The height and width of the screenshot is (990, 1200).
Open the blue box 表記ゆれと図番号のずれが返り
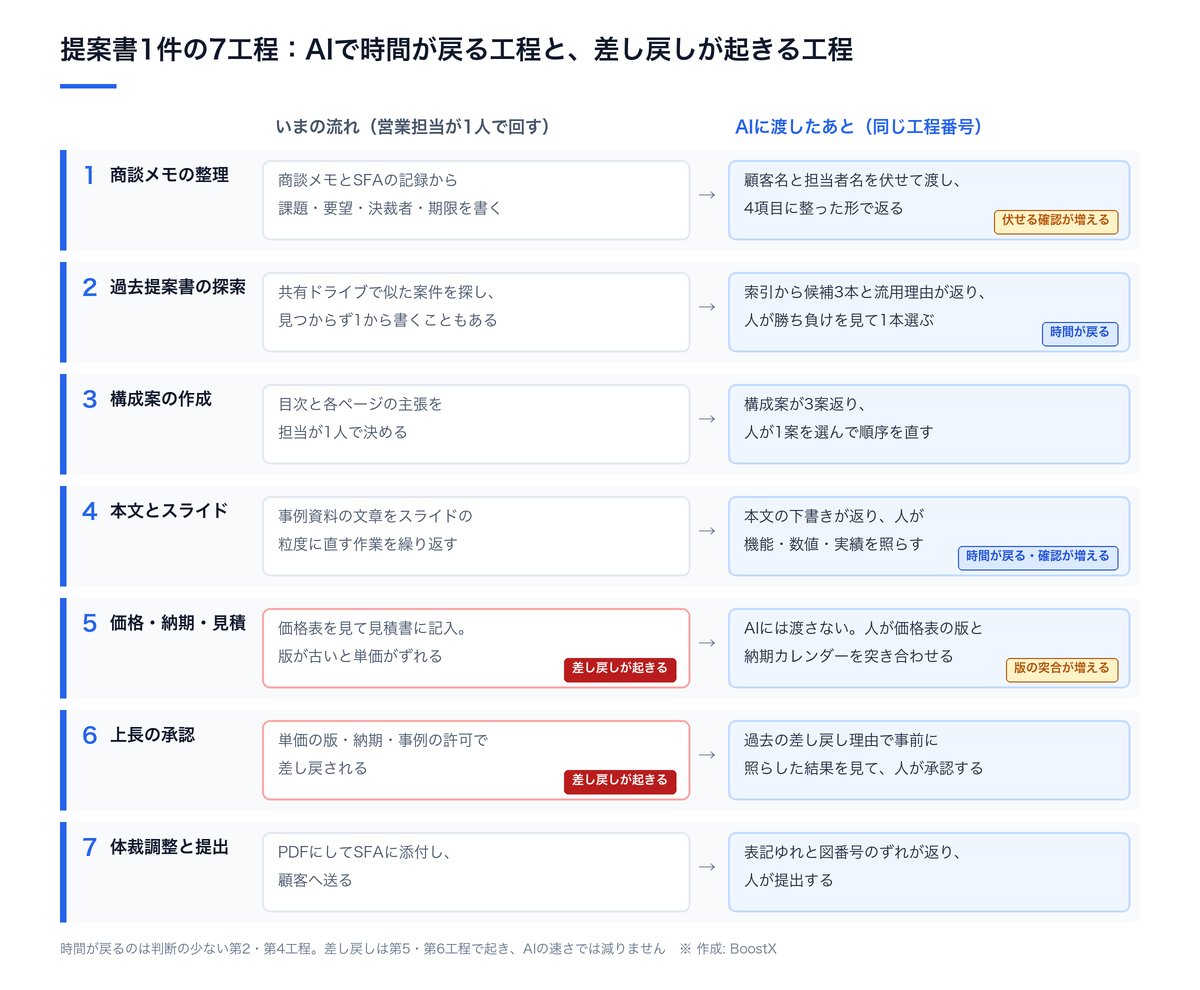(929, 872)
